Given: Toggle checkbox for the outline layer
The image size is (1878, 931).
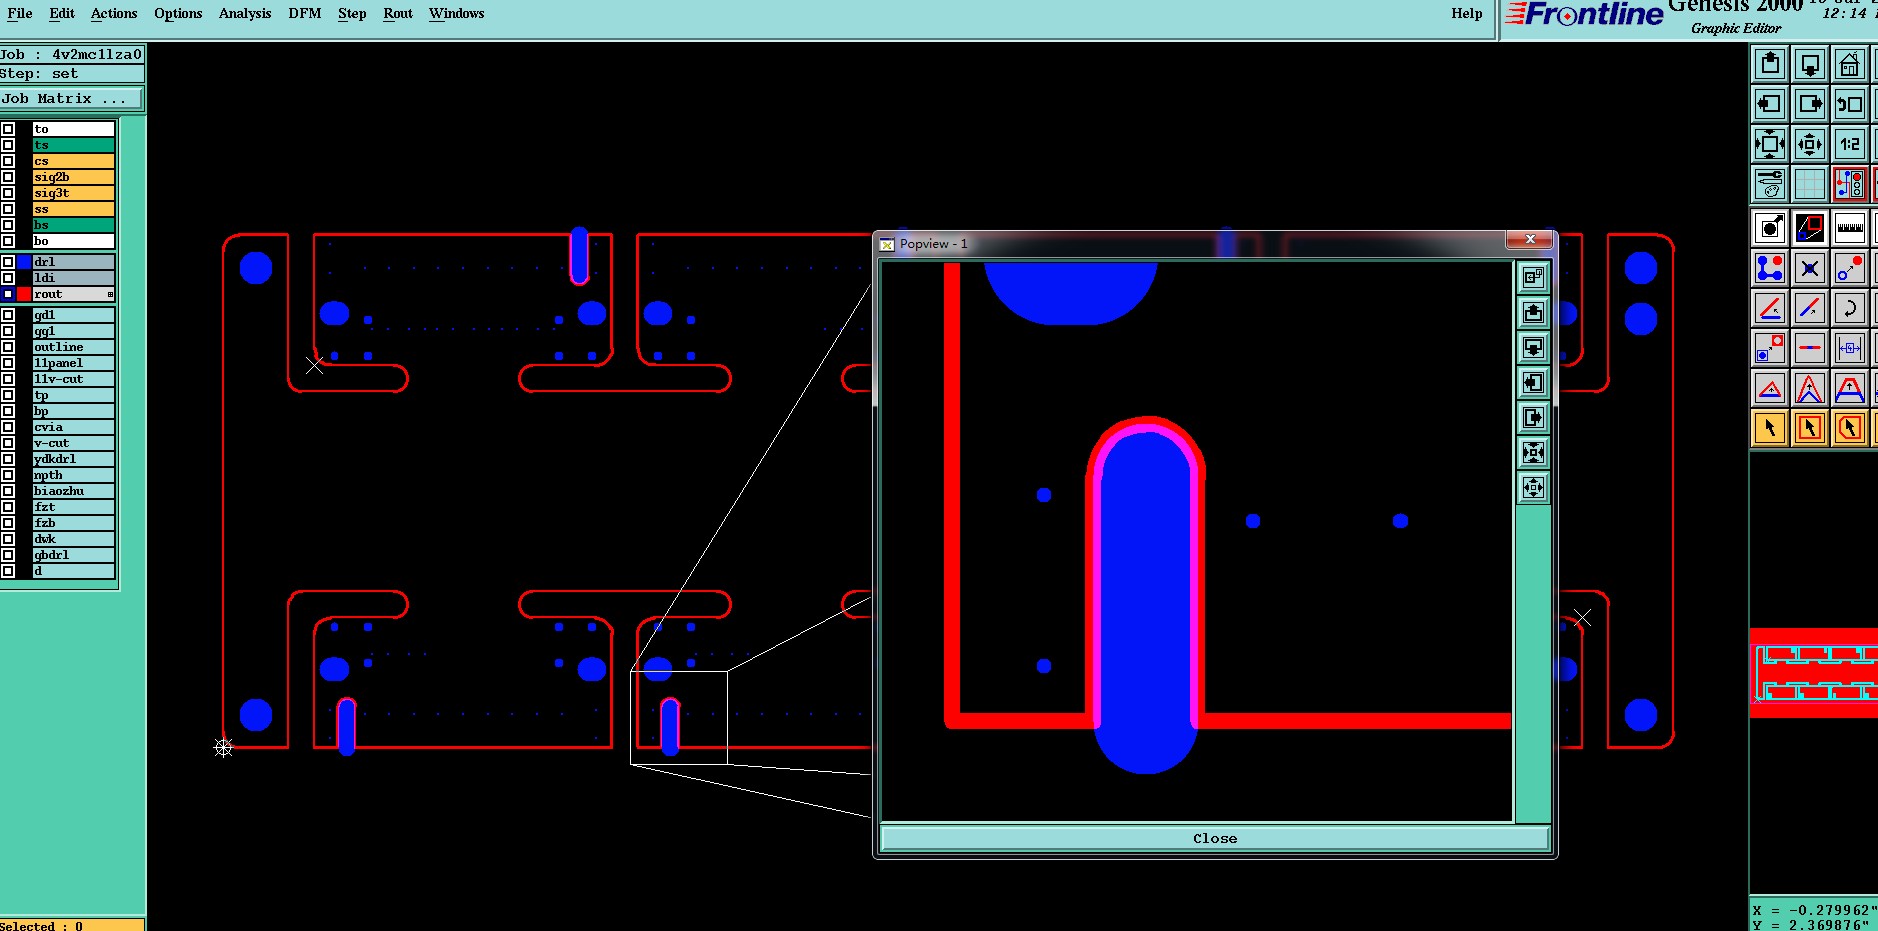Looking at the screenshot, I should click(8, 347).
